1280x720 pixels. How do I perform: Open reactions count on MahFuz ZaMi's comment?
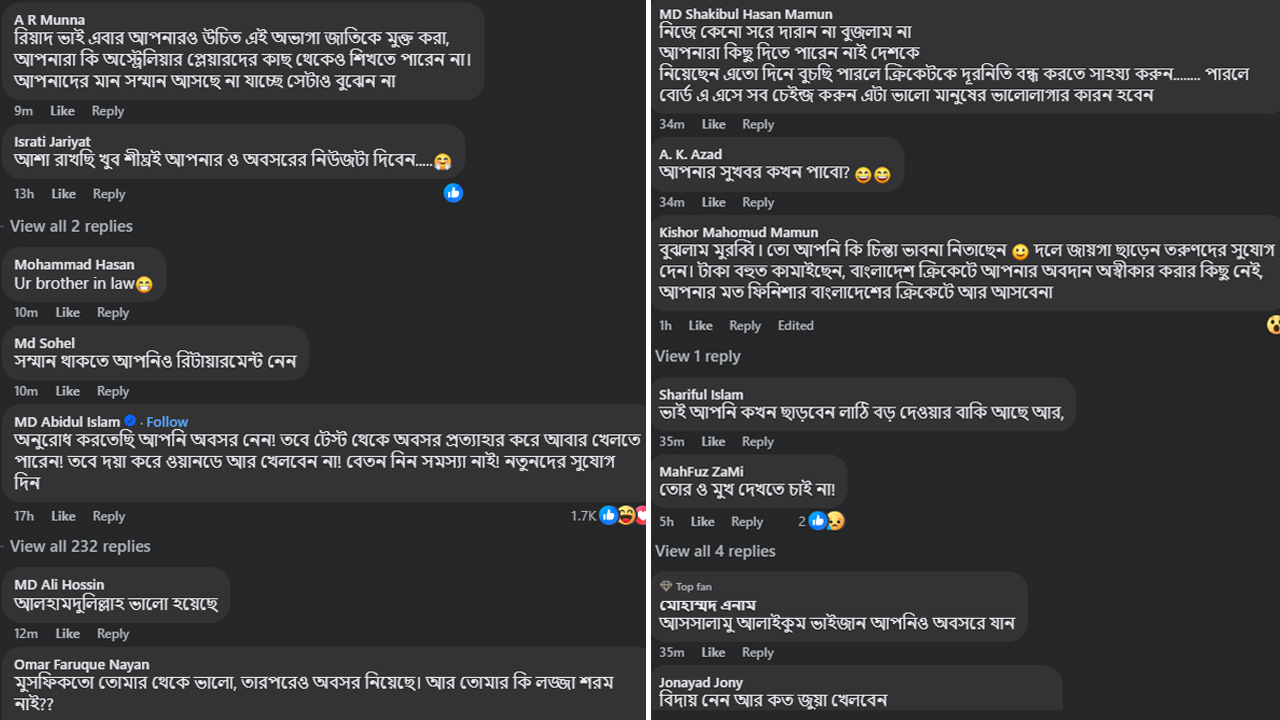802,521
